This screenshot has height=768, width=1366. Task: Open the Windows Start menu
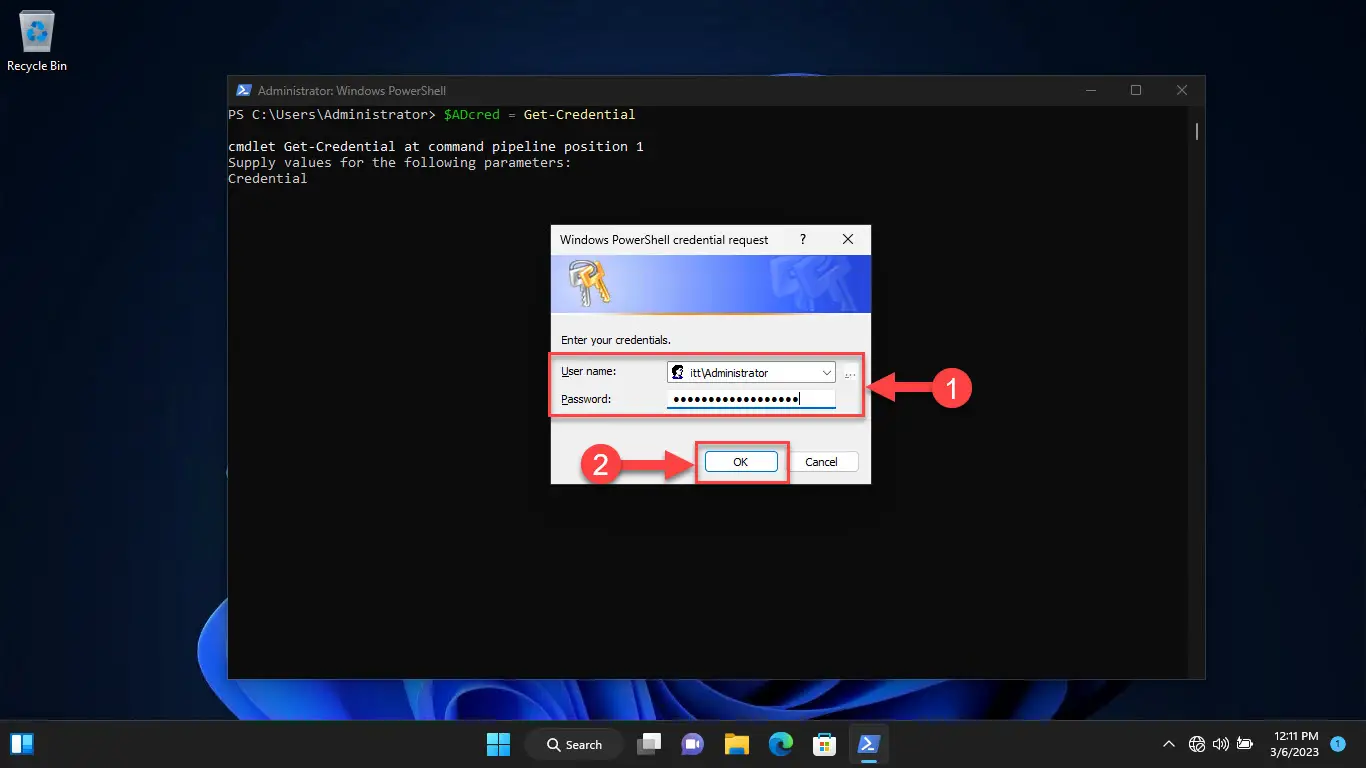(497, 744)
